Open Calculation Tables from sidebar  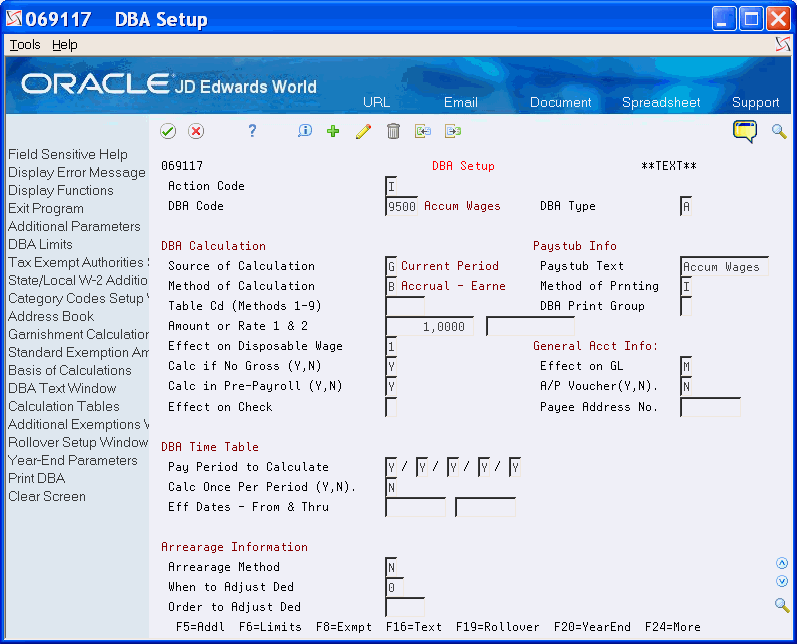(64, 406)
